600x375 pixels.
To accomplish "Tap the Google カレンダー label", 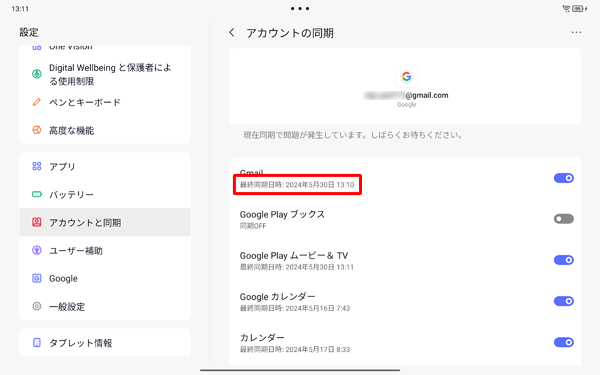I will pos(277,297).
